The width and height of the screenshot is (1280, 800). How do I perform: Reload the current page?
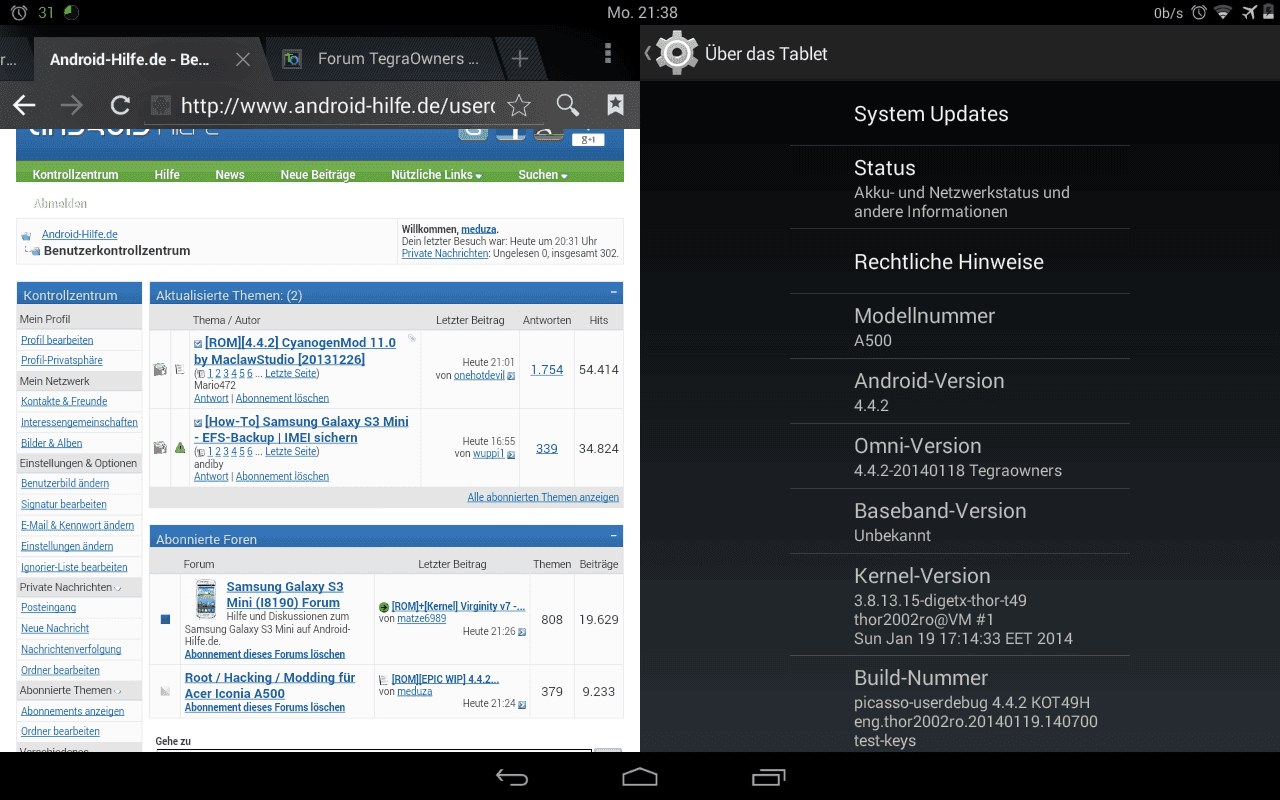pos(120,105)
